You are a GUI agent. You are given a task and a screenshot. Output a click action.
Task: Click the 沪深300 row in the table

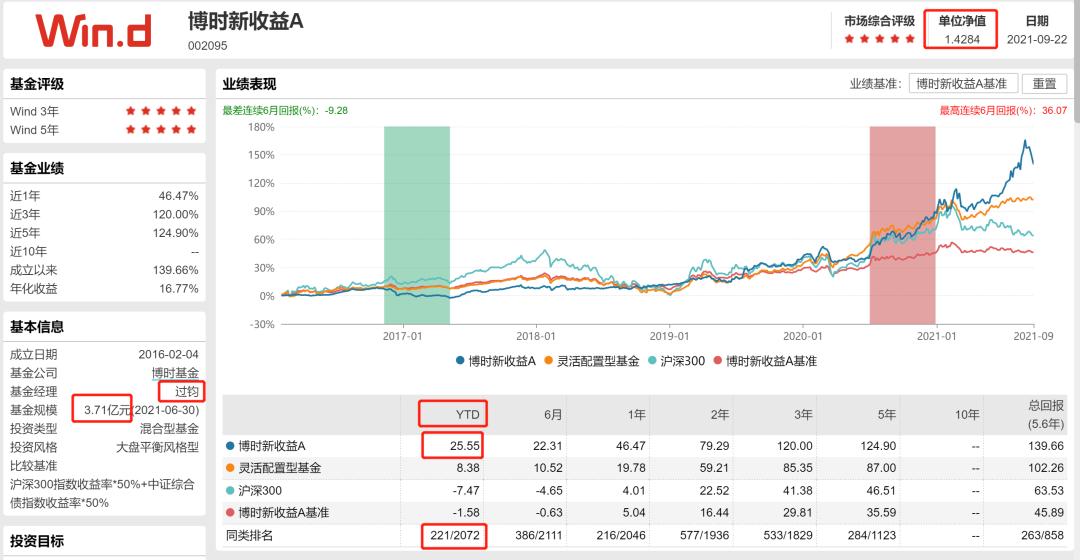tap(644, 490)
